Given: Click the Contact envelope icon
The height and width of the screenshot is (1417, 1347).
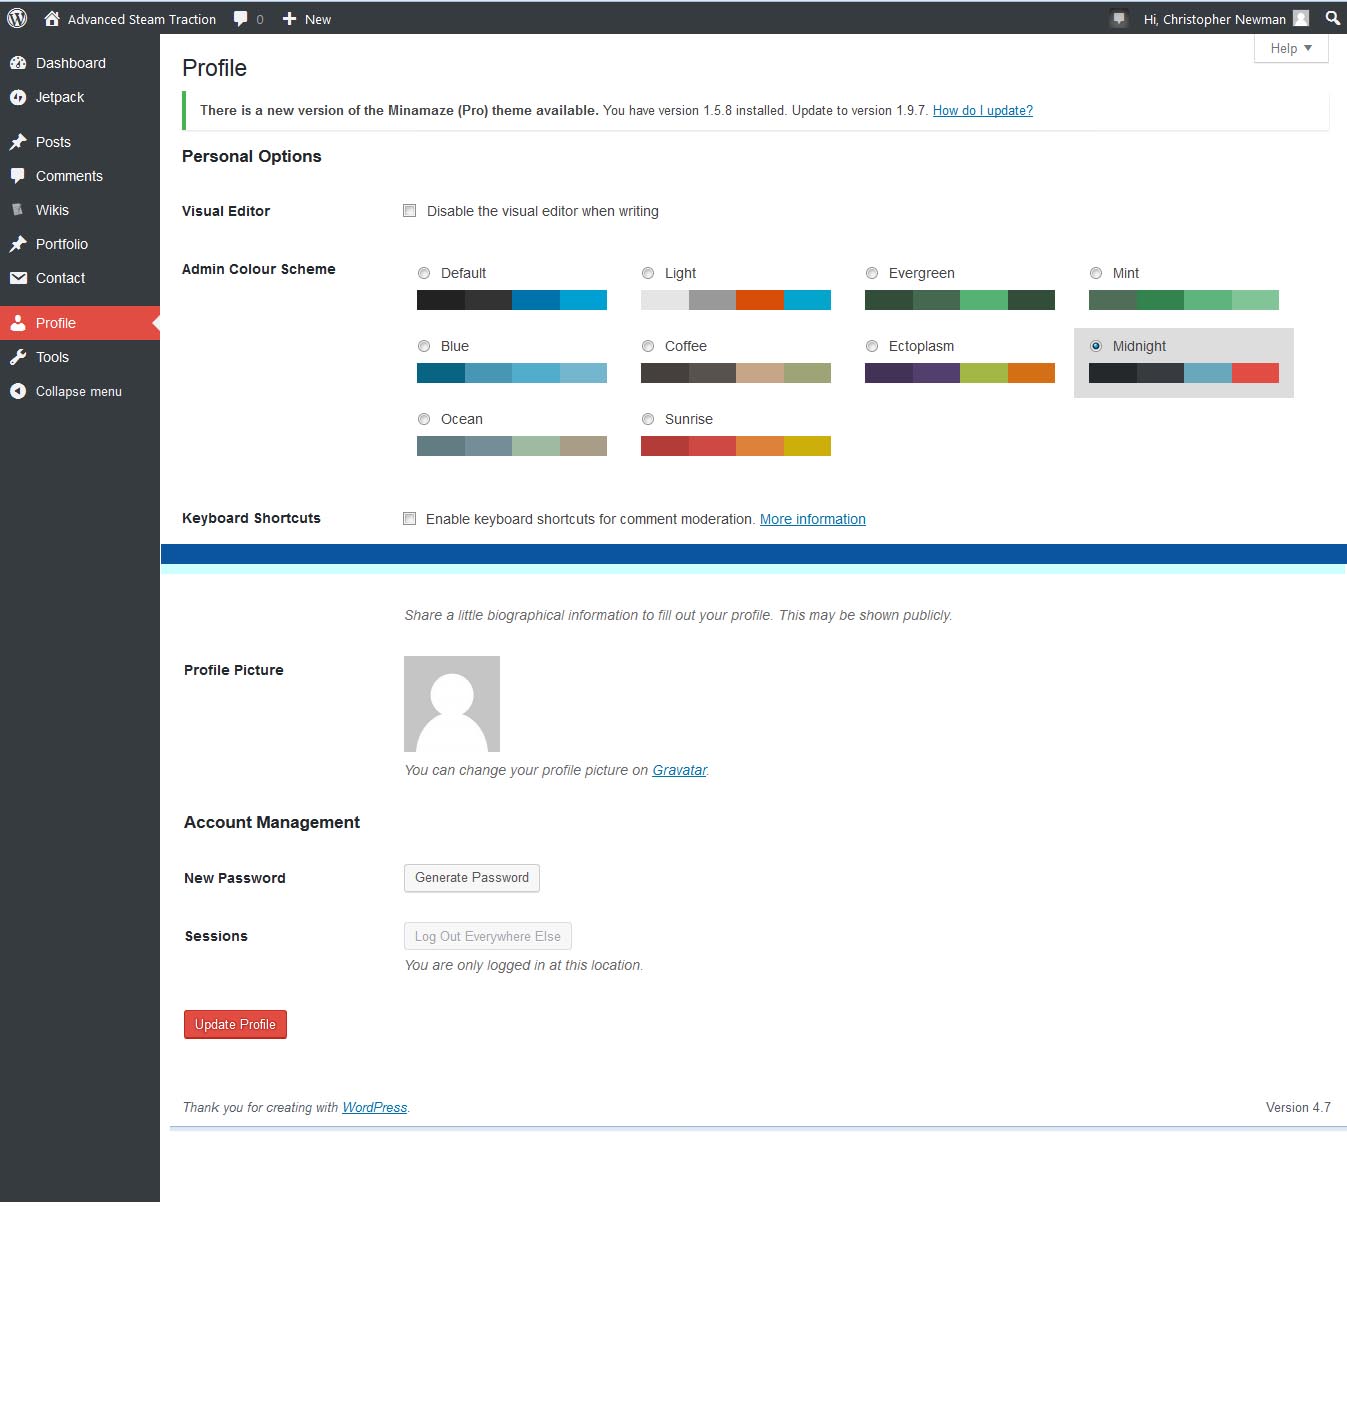Looking at the screenshot, I should tap(18, 278).
